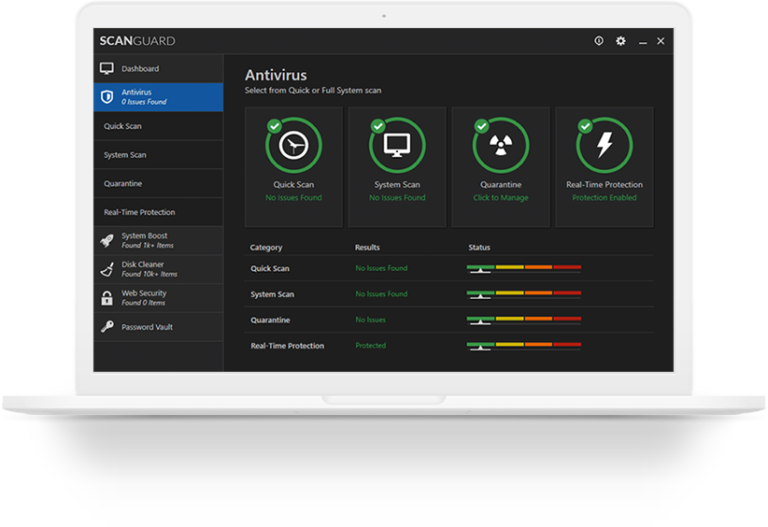768x527 pixels.
Task: Click the Quarantine row status bar indicator
Action: pyautogui.click(x=524, y=320)
